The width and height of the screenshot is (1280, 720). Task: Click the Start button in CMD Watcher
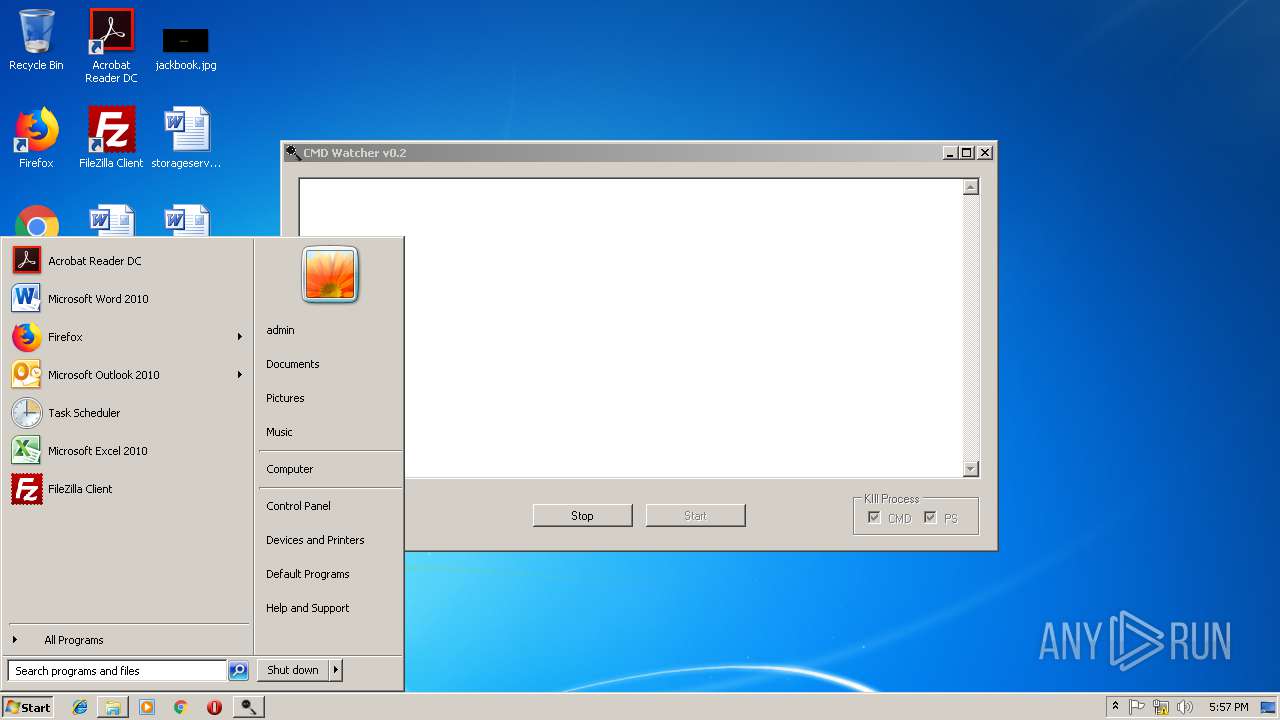click(695, 516)
